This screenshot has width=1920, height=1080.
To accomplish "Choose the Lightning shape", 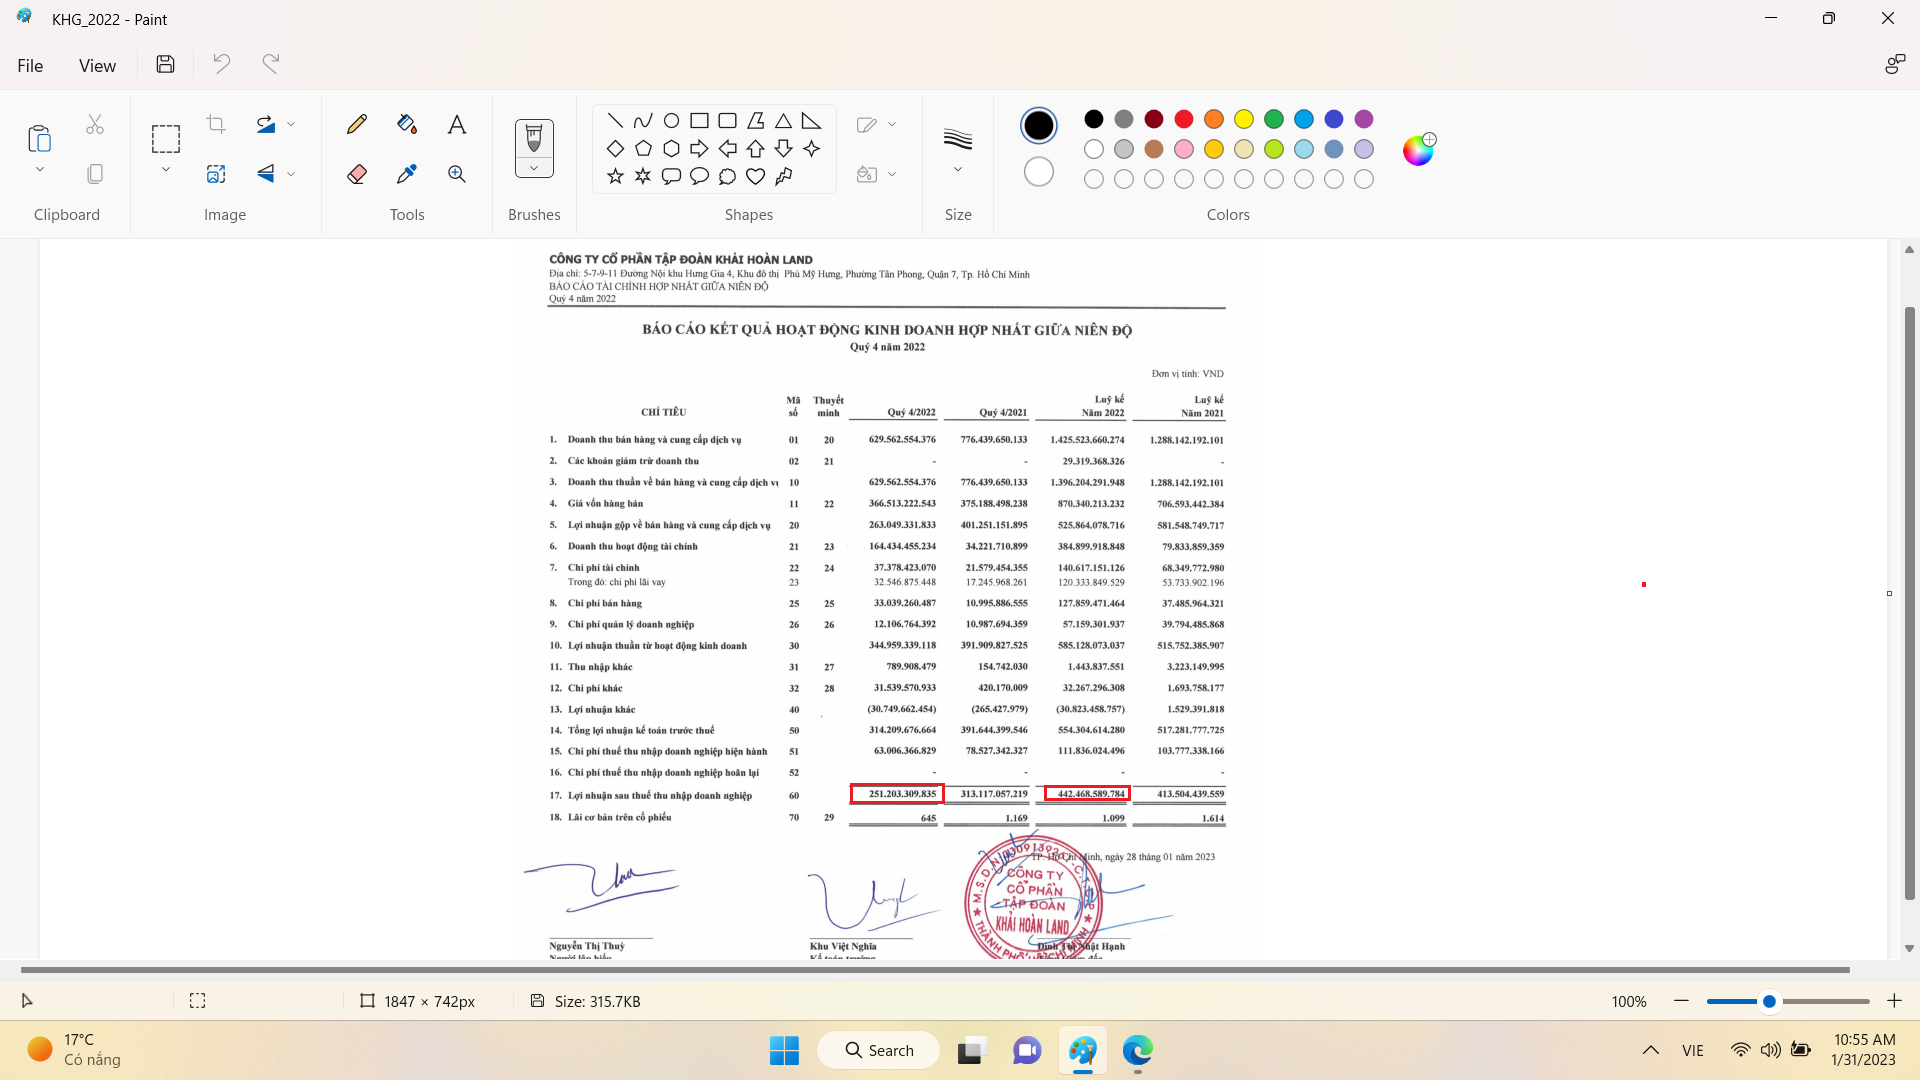I will pos(784,176).
